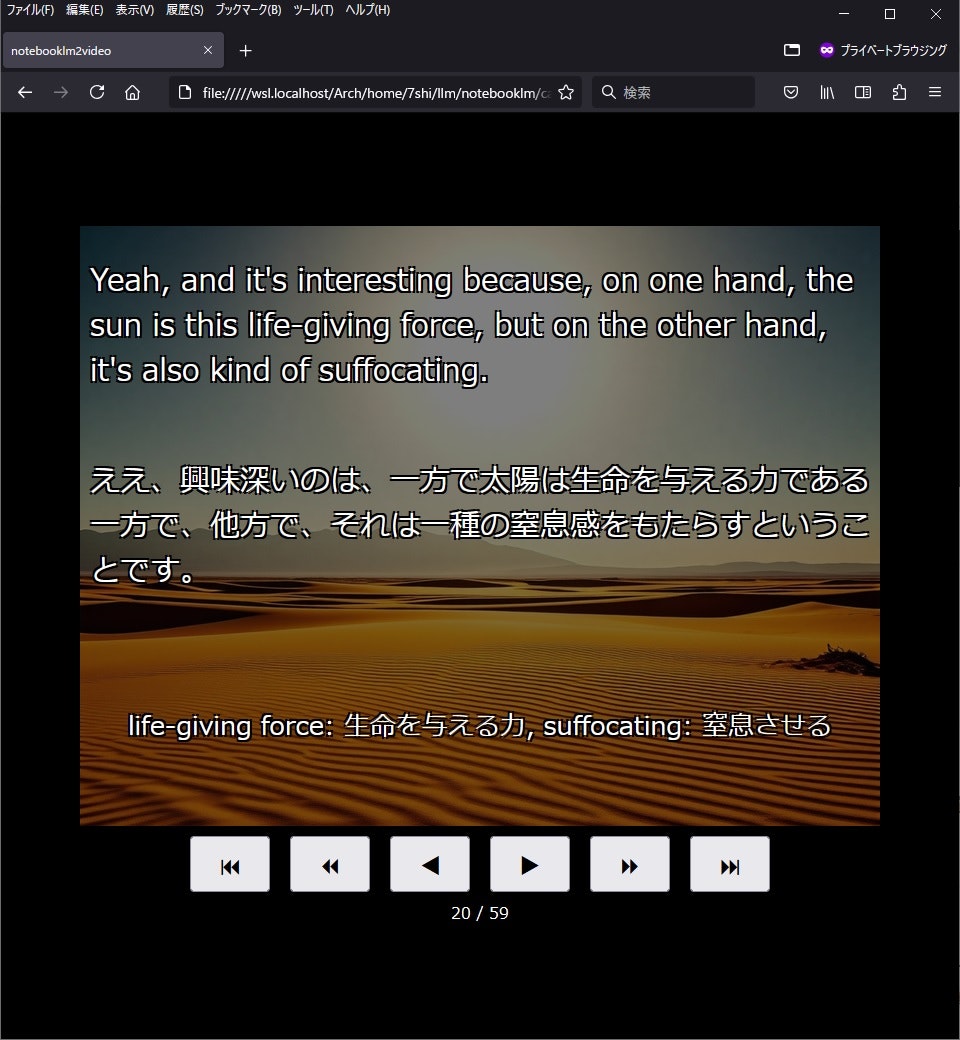The image size is (960, 1040).
Task: Jump to the first slide
Action: (230, 864)
